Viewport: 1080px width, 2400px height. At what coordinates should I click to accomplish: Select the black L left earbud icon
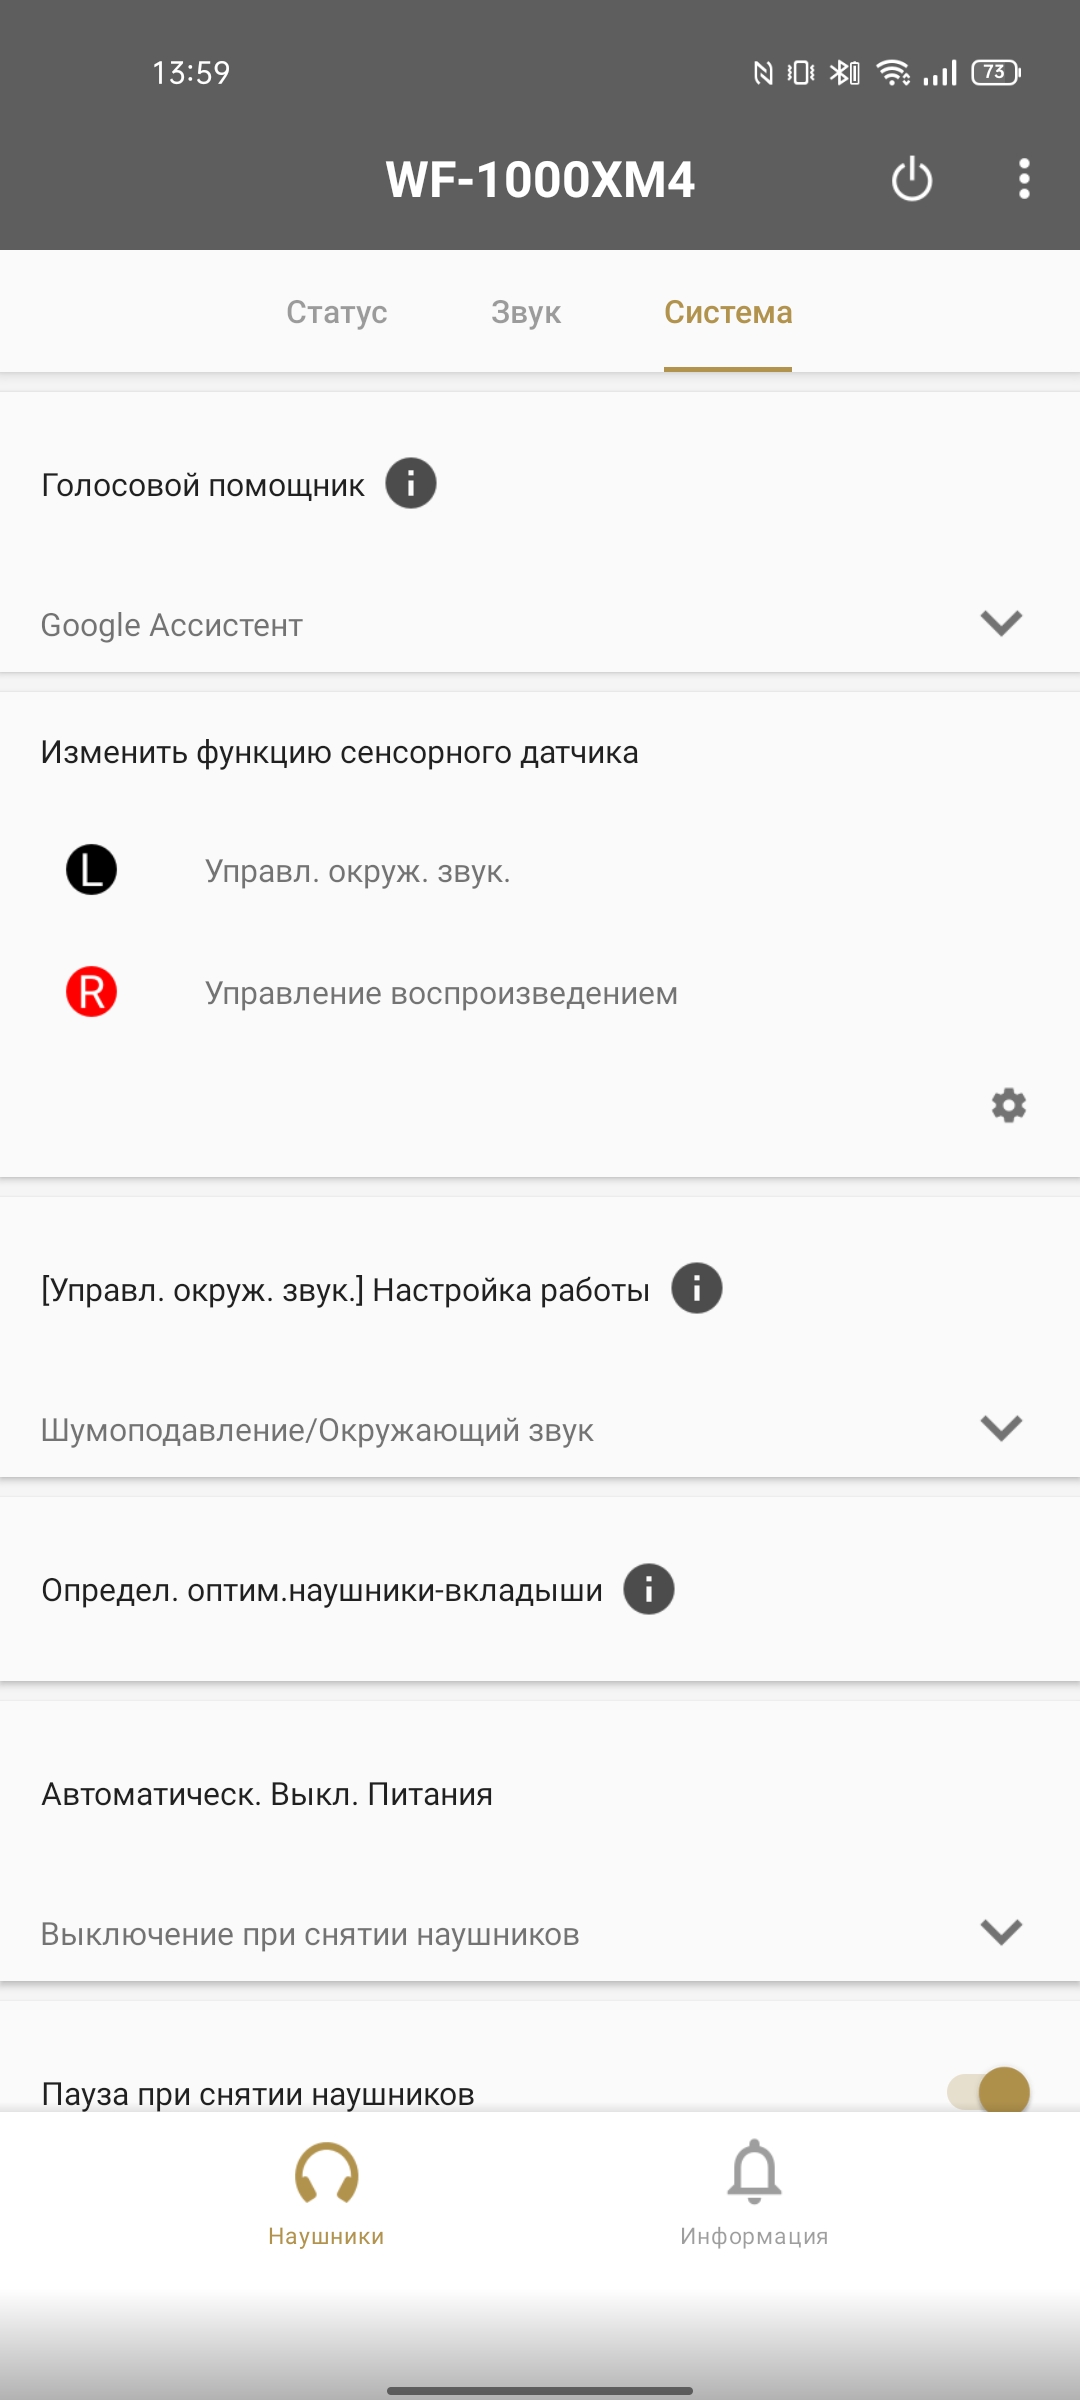(x=91, y=870)
